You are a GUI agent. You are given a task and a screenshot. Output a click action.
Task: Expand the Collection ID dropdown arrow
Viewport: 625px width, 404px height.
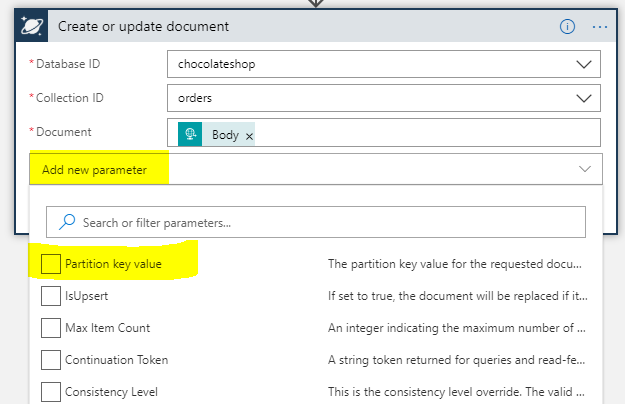584,98
